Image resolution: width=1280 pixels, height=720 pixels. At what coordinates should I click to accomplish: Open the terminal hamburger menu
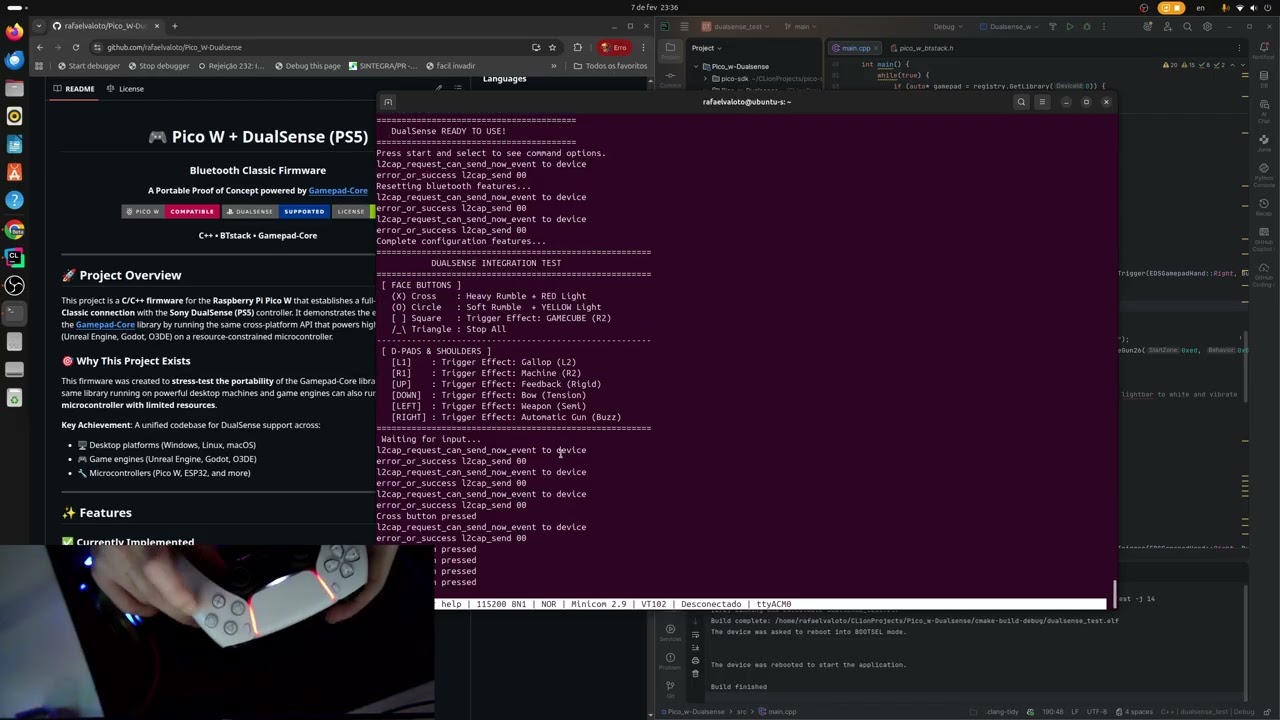(x=1042, y=102)
